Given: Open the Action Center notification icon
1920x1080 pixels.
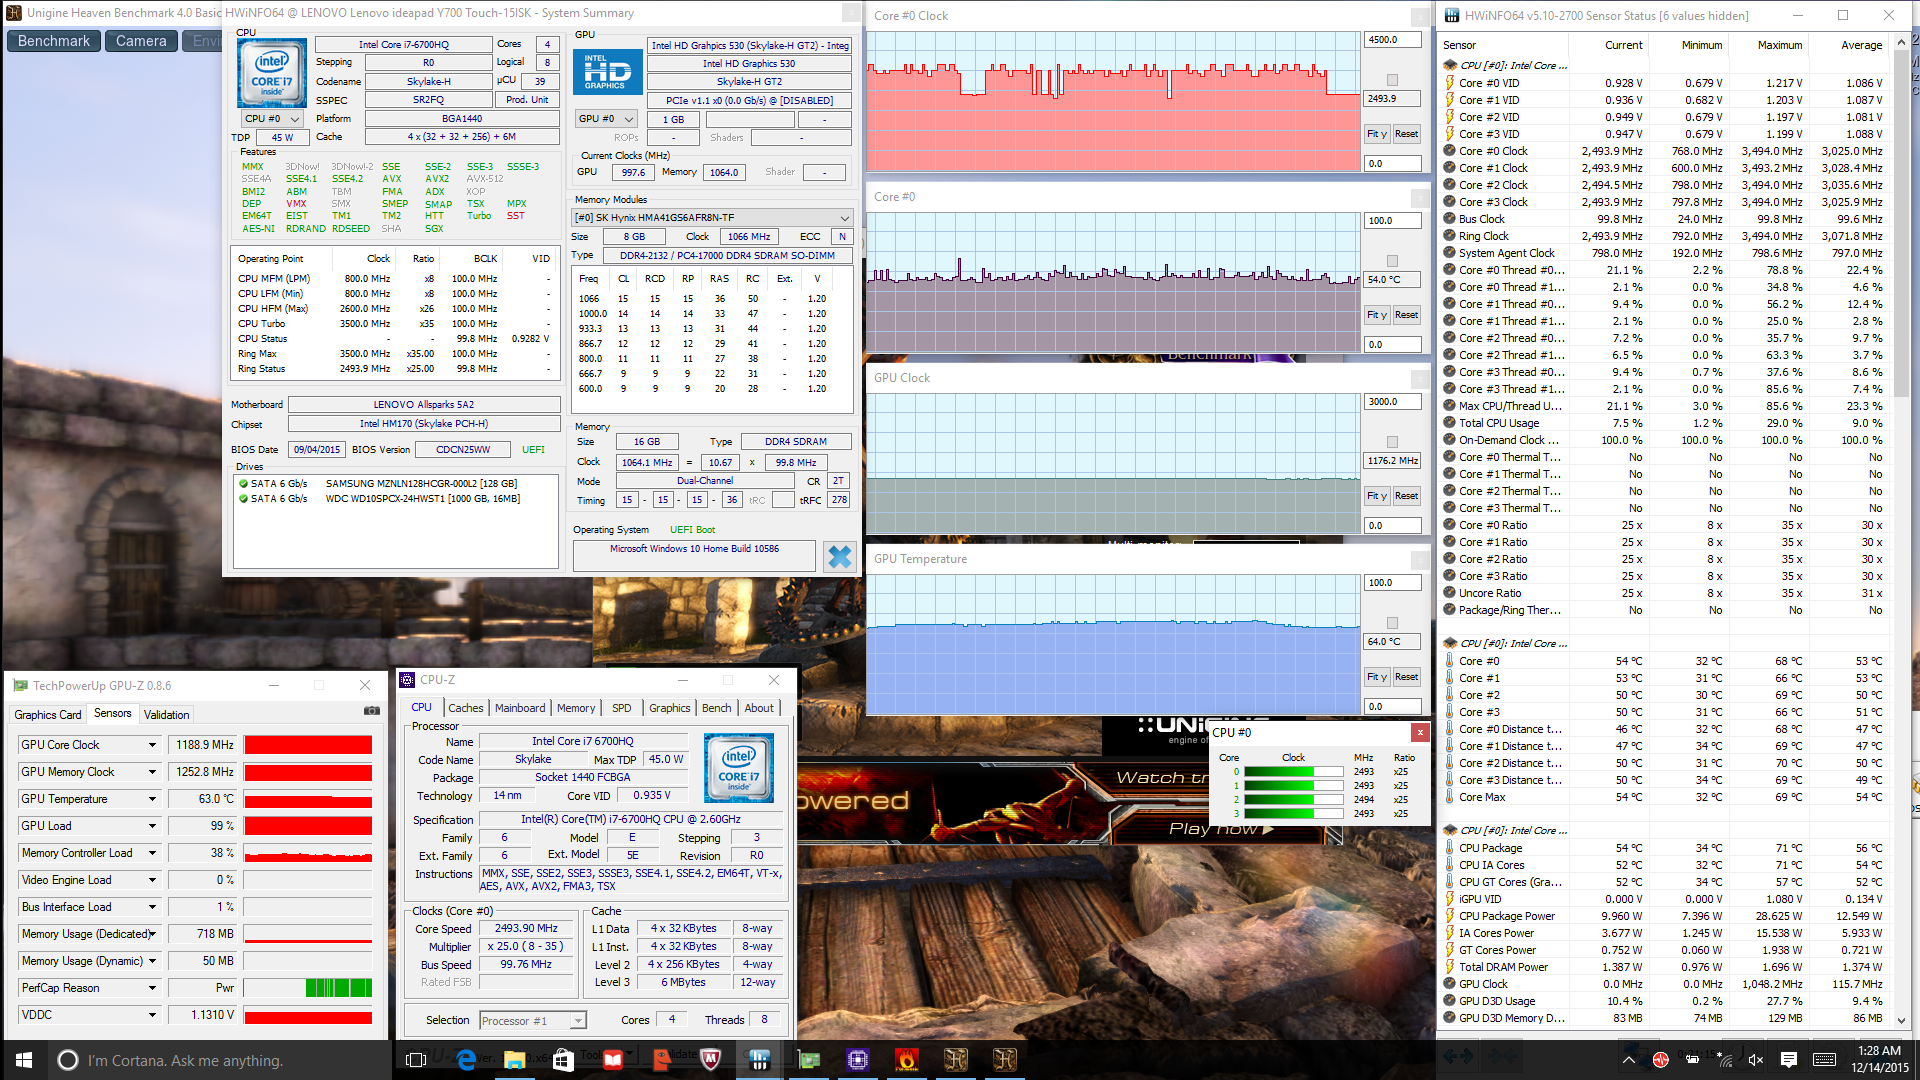Looking at the screenshot, I should click(1788, 1059).
